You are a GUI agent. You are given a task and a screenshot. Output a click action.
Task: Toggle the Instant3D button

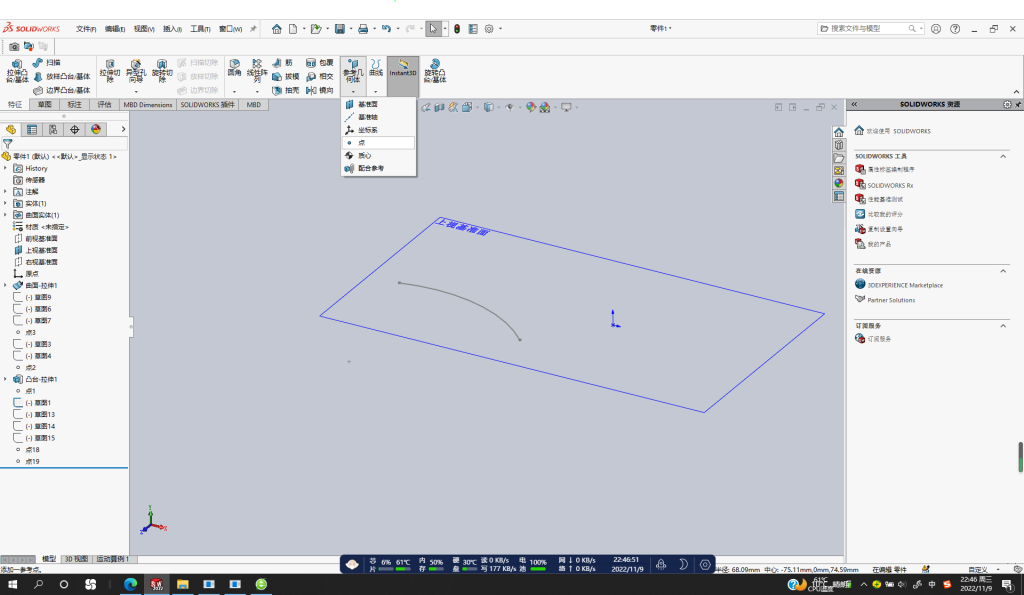[403, 68]
